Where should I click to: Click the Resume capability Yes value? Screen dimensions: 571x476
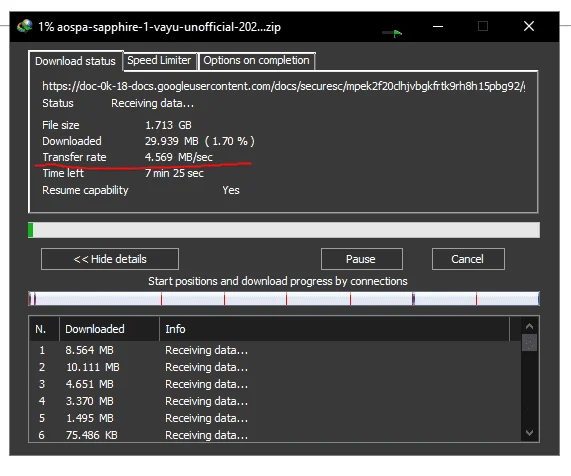231,190
